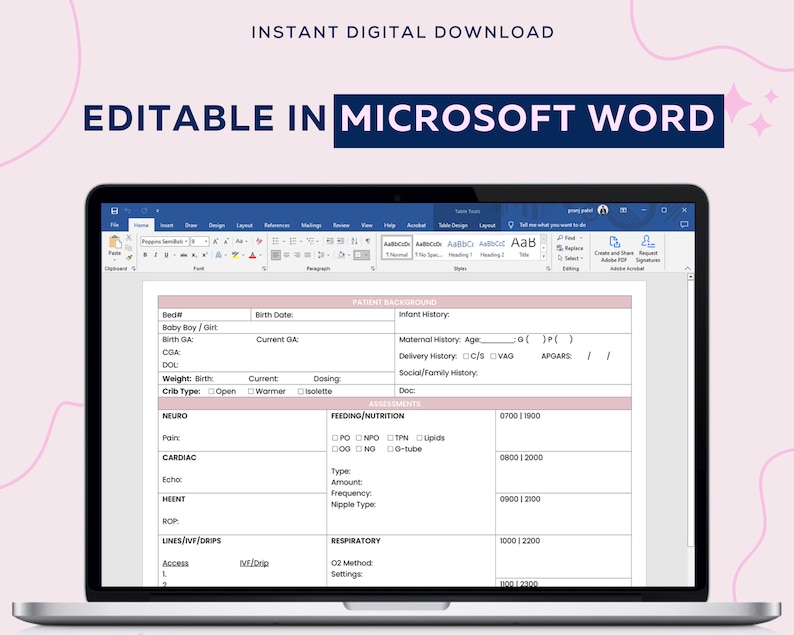The height and width of the screenshot is (635, 794).
Task: Toggle Show paragraph marks icon
Action: (368, 241)
